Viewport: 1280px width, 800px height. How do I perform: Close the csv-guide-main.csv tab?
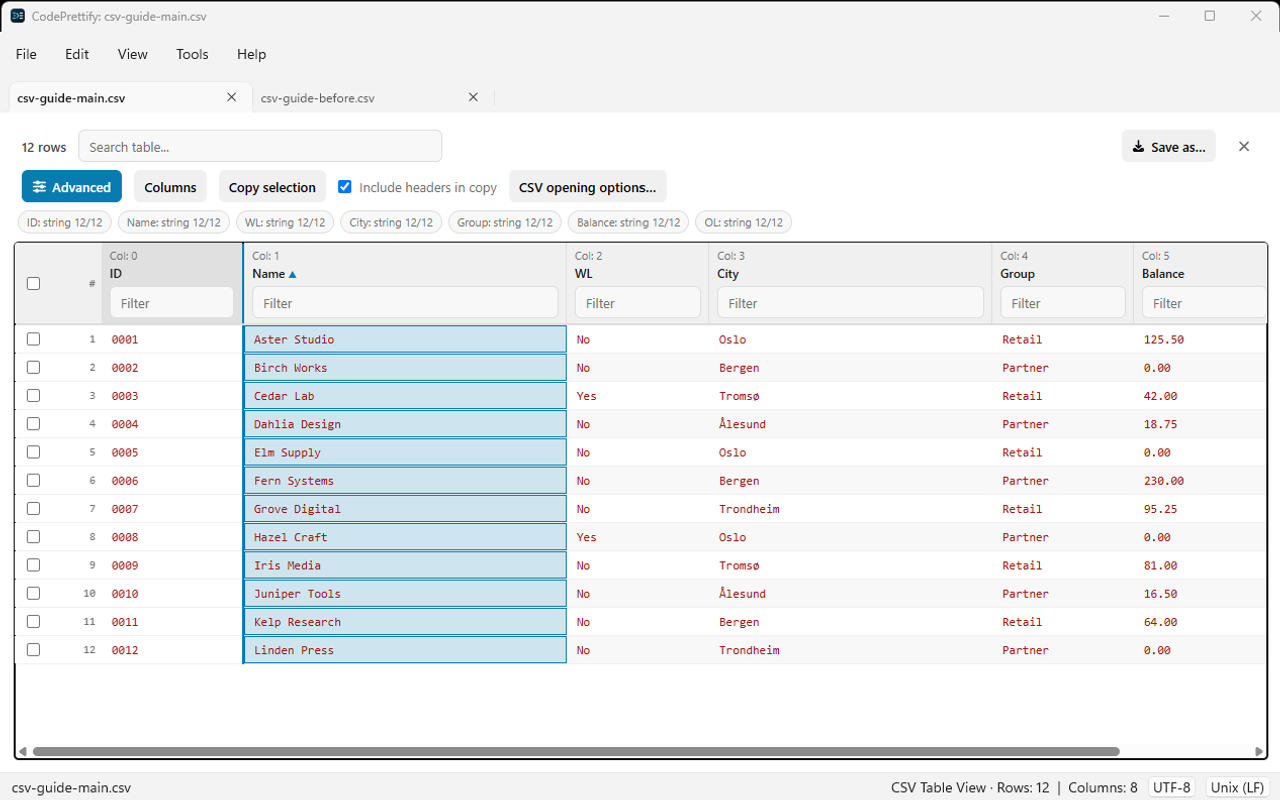232,97
